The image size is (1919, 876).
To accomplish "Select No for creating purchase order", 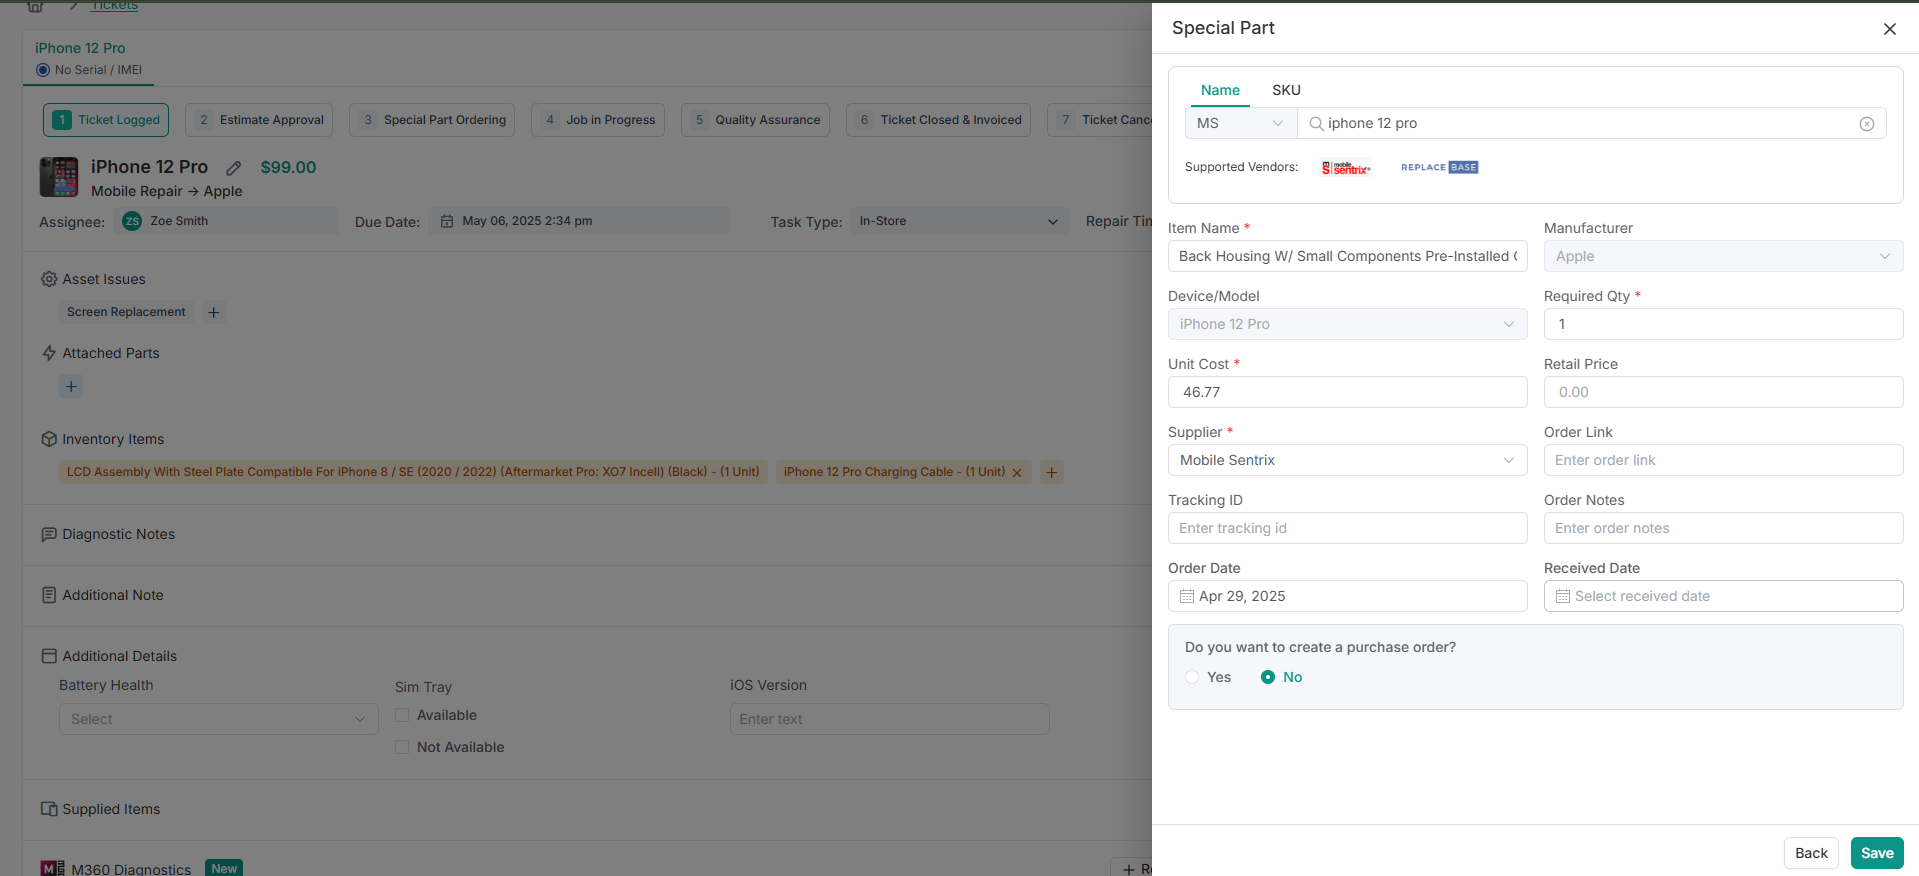I will [x=1268, y=677].
